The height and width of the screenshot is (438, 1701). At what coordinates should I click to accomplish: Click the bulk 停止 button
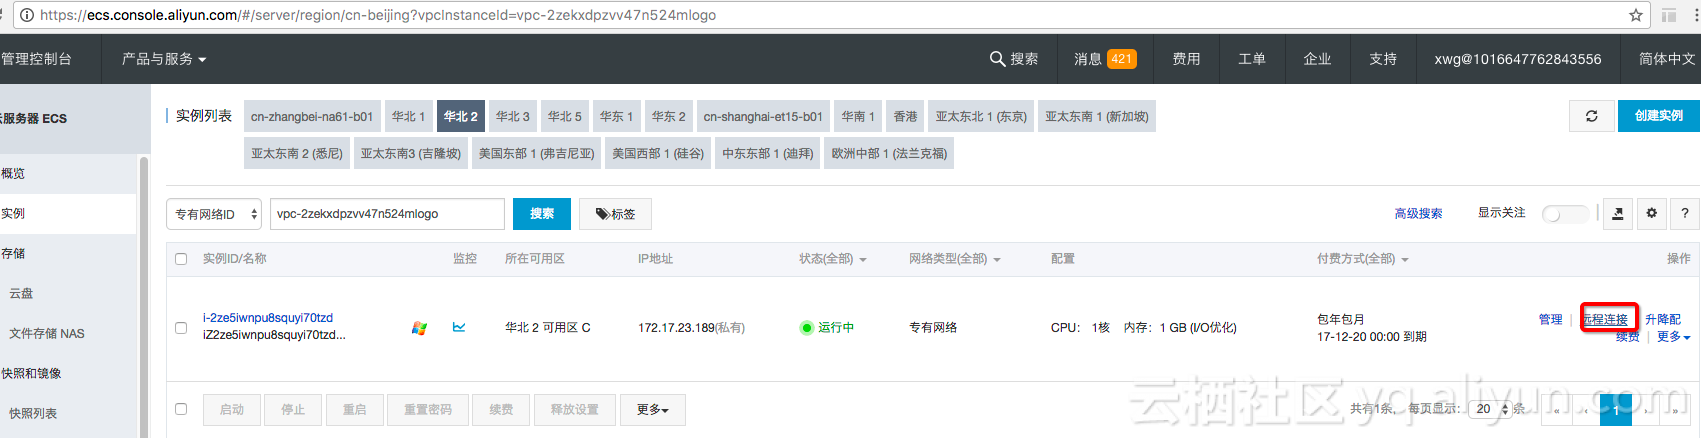[293, 410]
